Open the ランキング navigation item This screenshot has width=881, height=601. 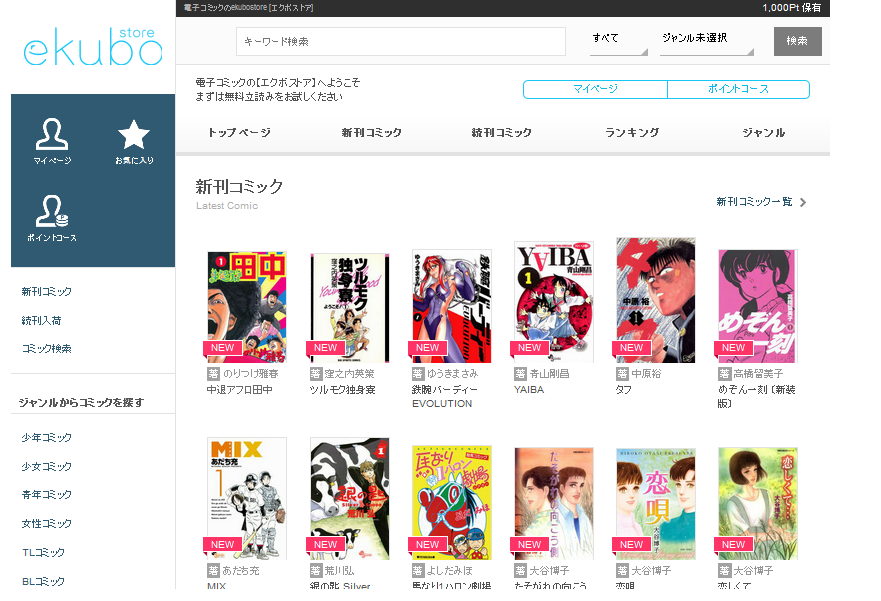631,131
